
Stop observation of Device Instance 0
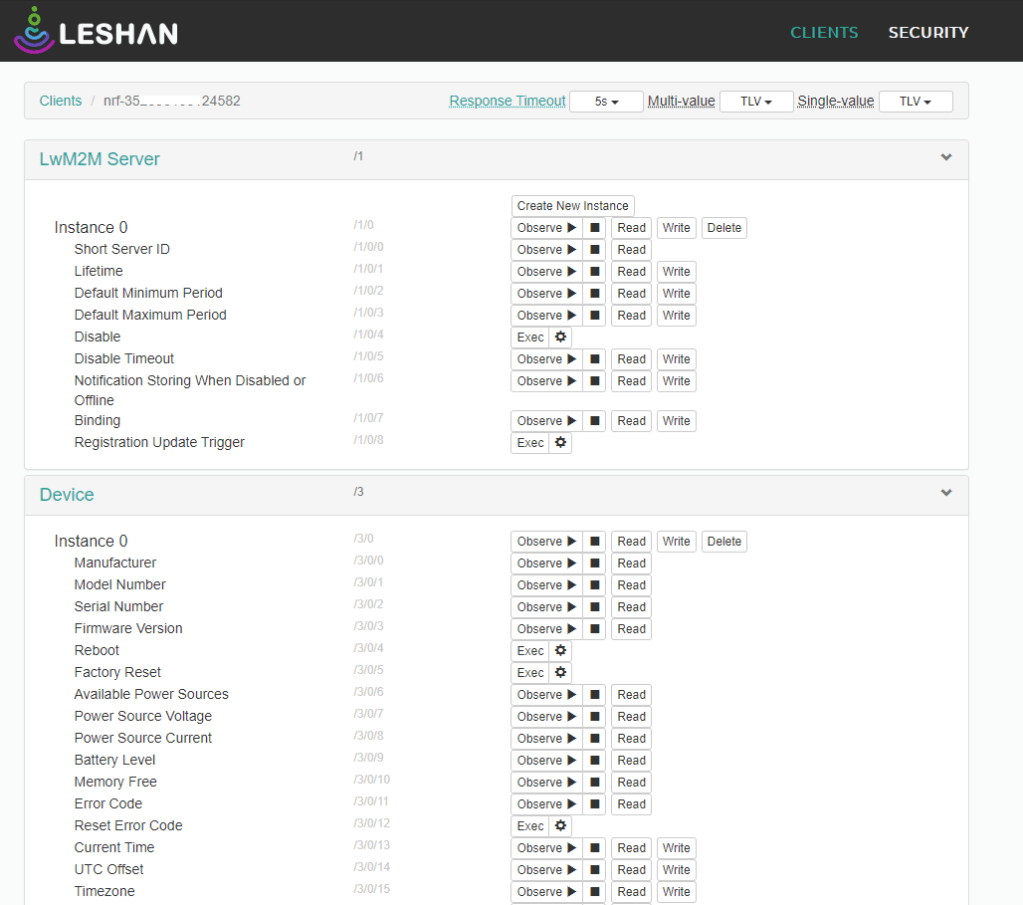pyautogui.click(x=594, y=542)
